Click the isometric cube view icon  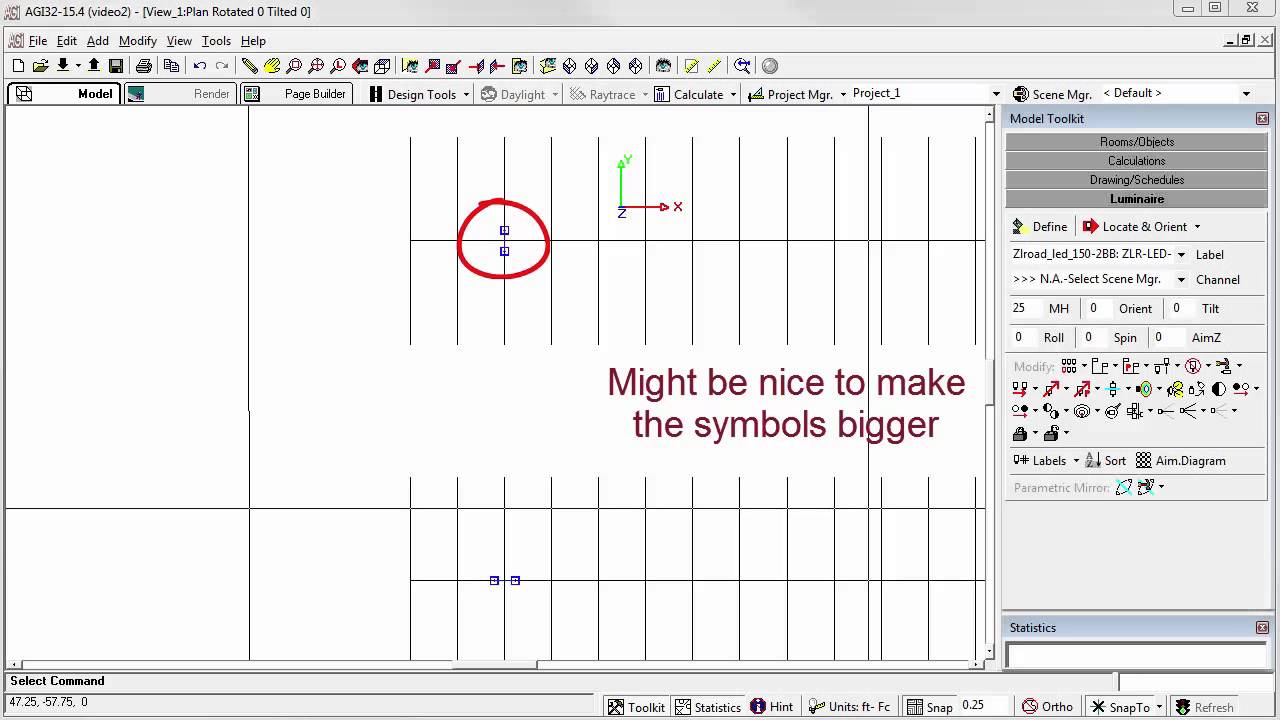382,66
